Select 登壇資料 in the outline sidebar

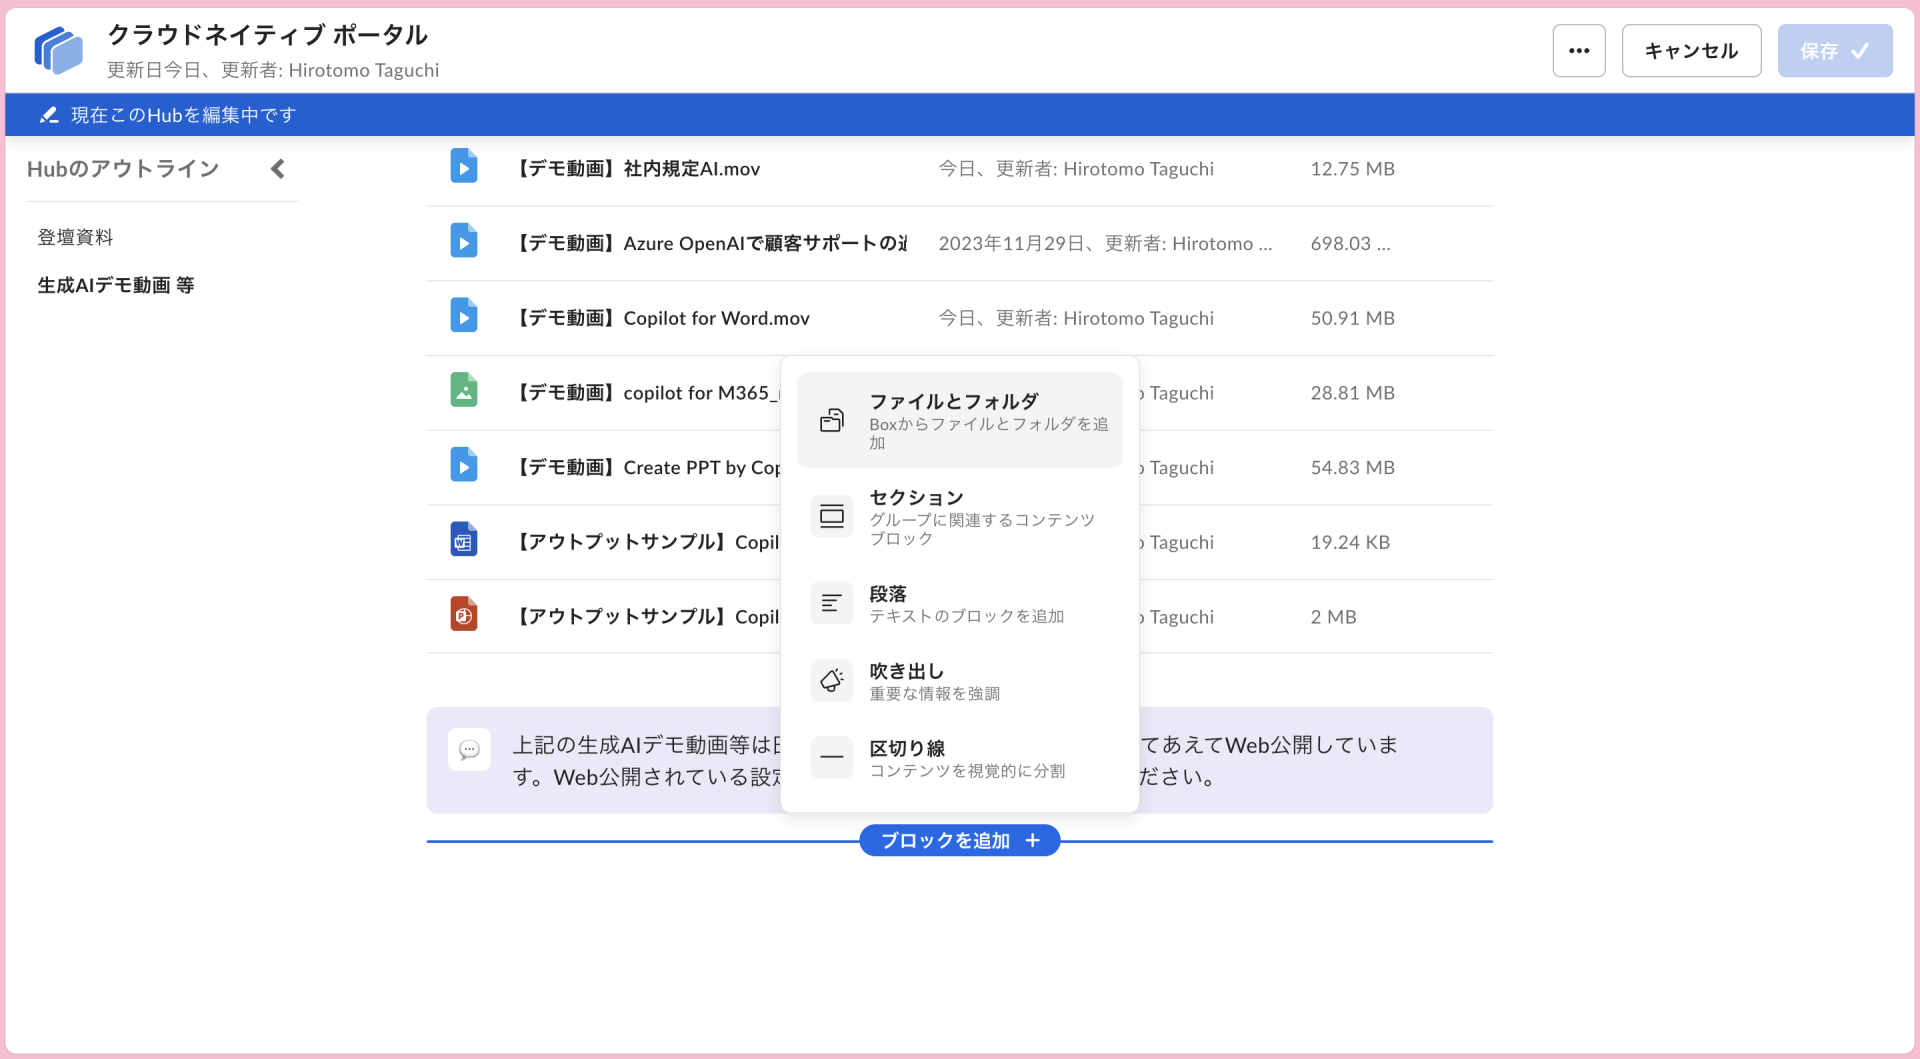click(75, 237)
